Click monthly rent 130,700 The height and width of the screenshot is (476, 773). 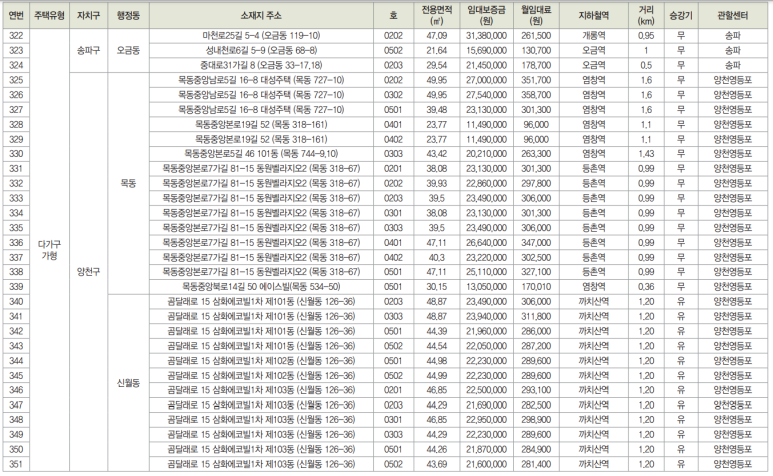point(536,50)
